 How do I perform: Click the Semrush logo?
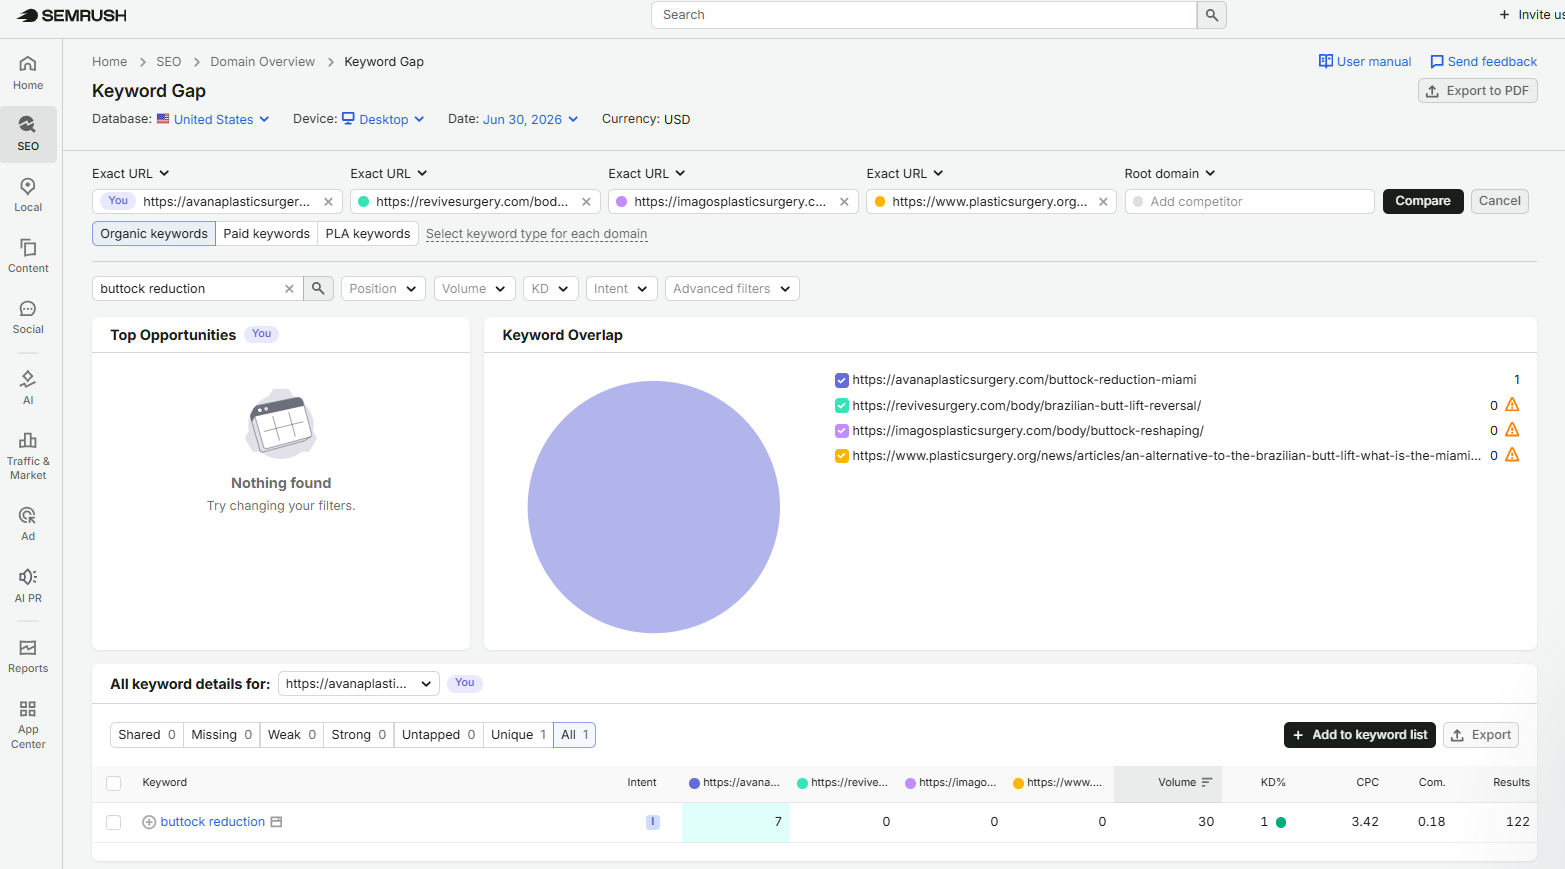71,15
